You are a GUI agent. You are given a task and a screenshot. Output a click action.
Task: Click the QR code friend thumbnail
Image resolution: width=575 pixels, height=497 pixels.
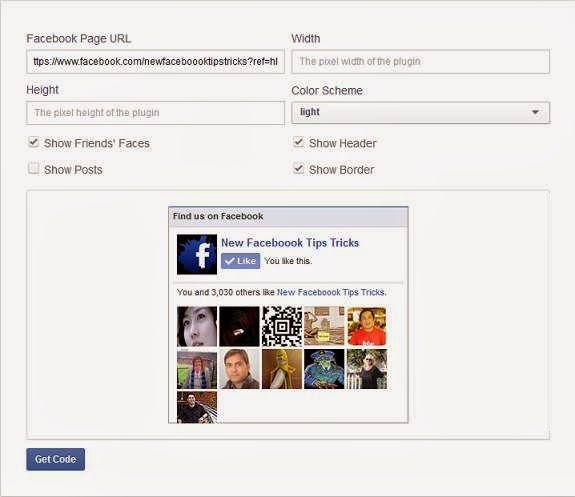click(282, 326)
